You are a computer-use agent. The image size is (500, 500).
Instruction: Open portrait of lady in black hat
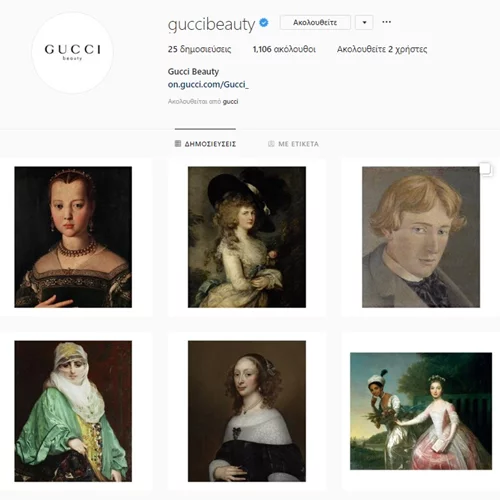pyautogui.click(x=247, y=237)
